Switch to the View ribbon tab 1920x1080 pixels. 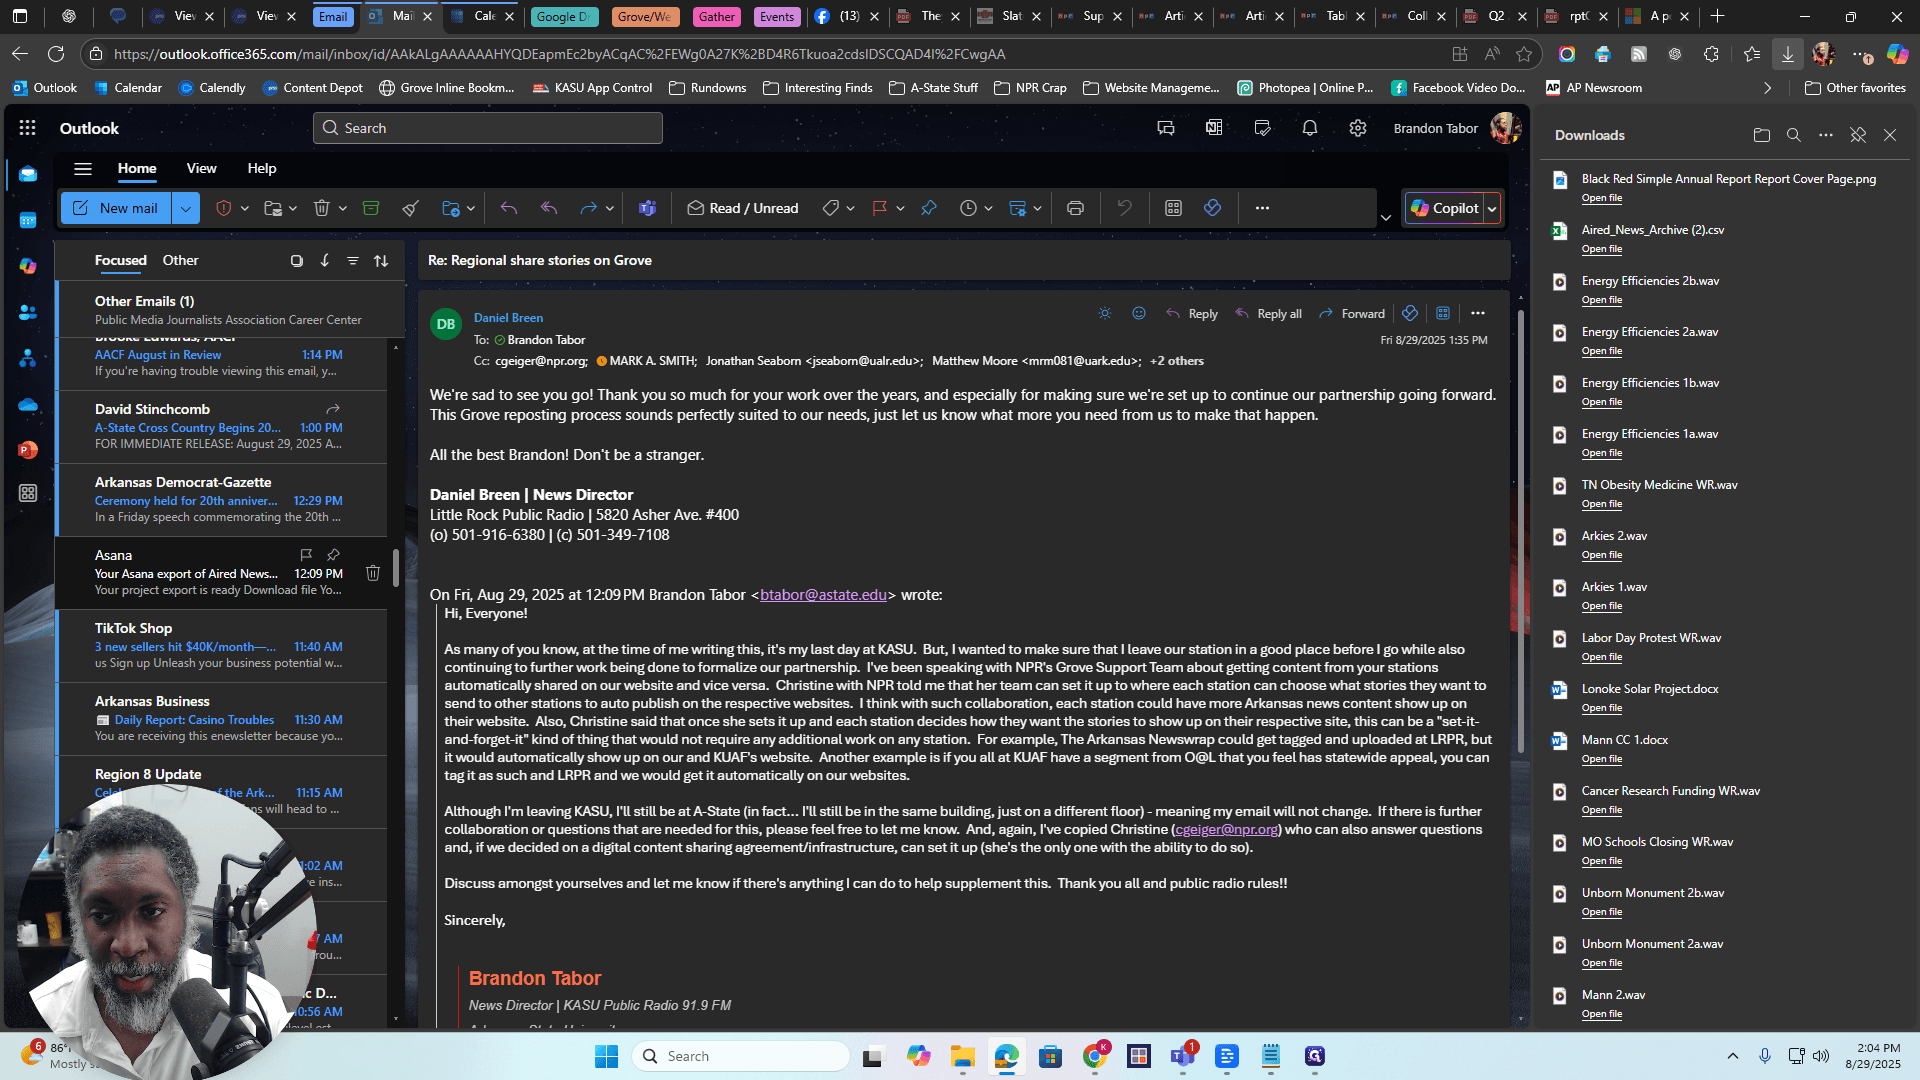point(201,168)
